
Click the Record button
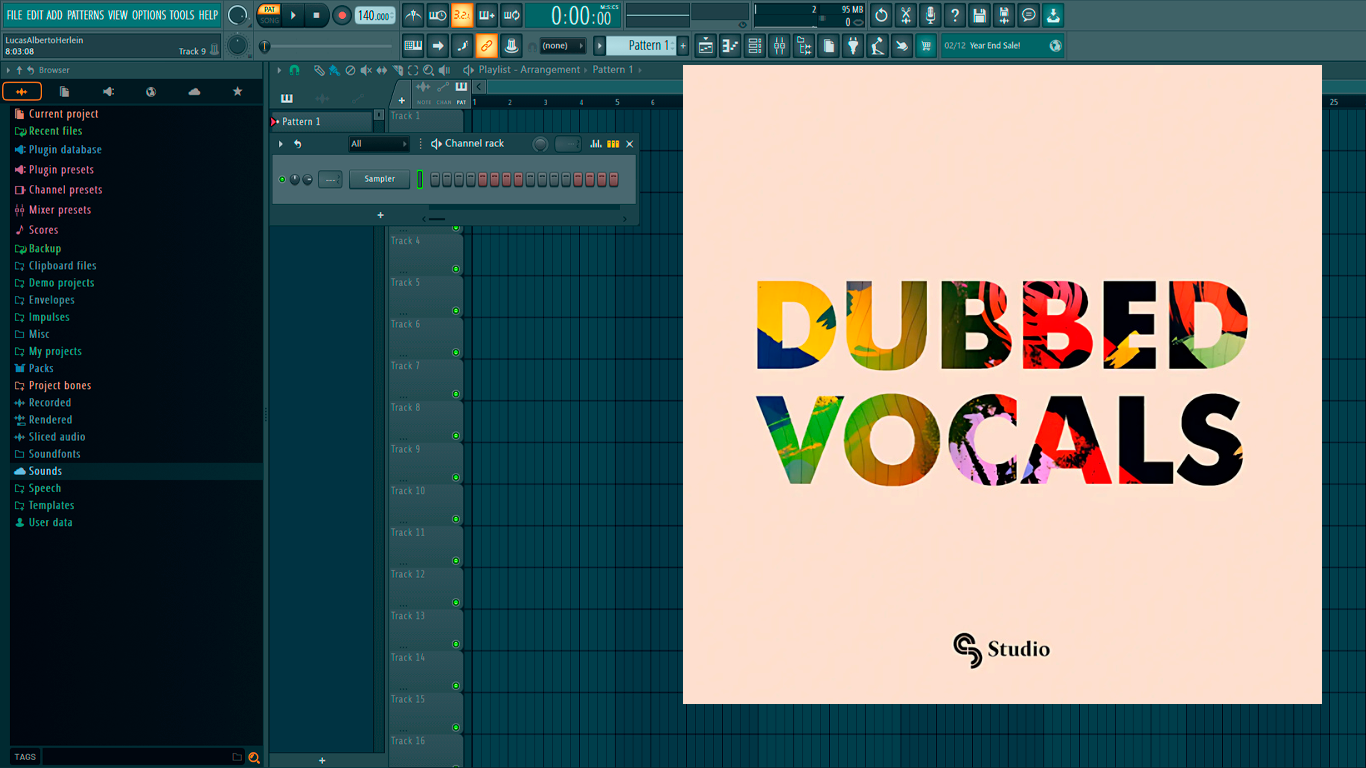coord(342,15)
